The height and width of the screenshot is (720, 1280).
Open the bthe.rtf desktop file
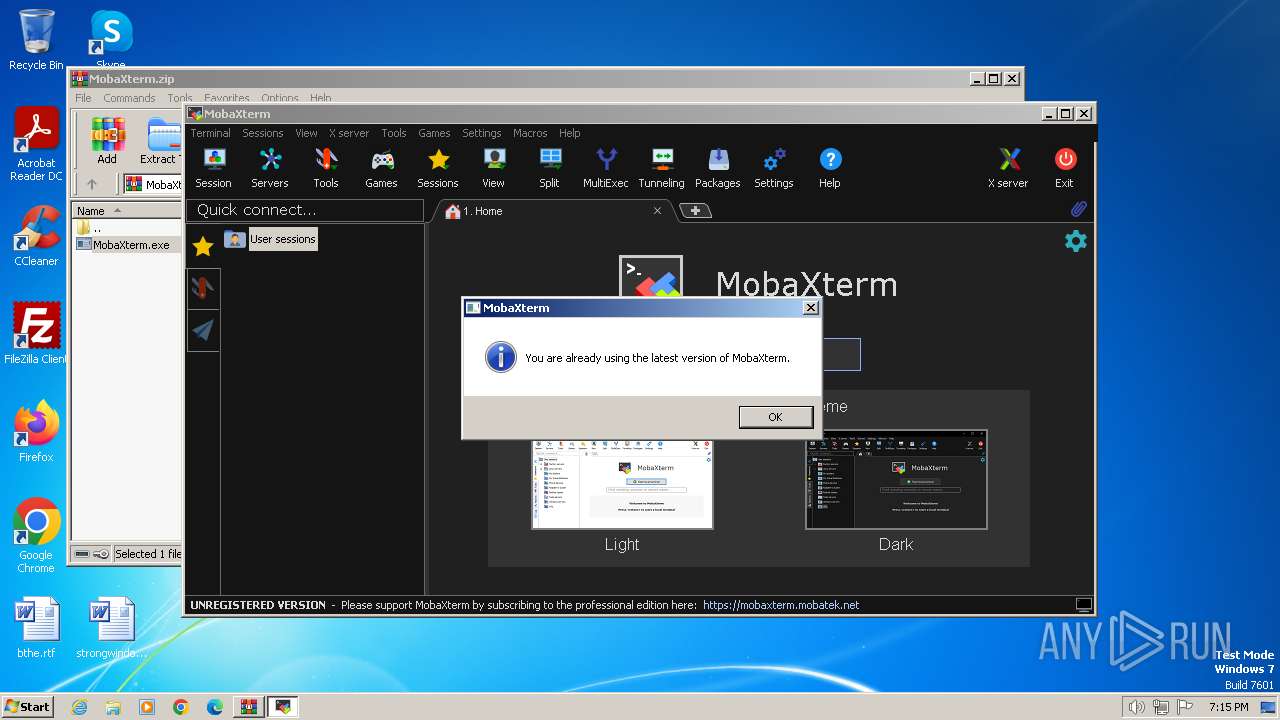(36, 628)
